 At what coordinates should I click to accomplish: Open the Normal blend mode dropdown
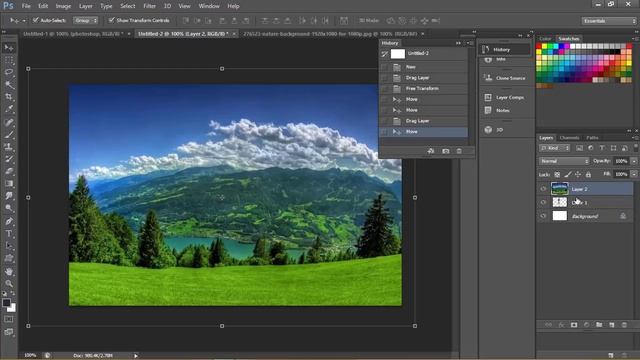click(564, 161)
